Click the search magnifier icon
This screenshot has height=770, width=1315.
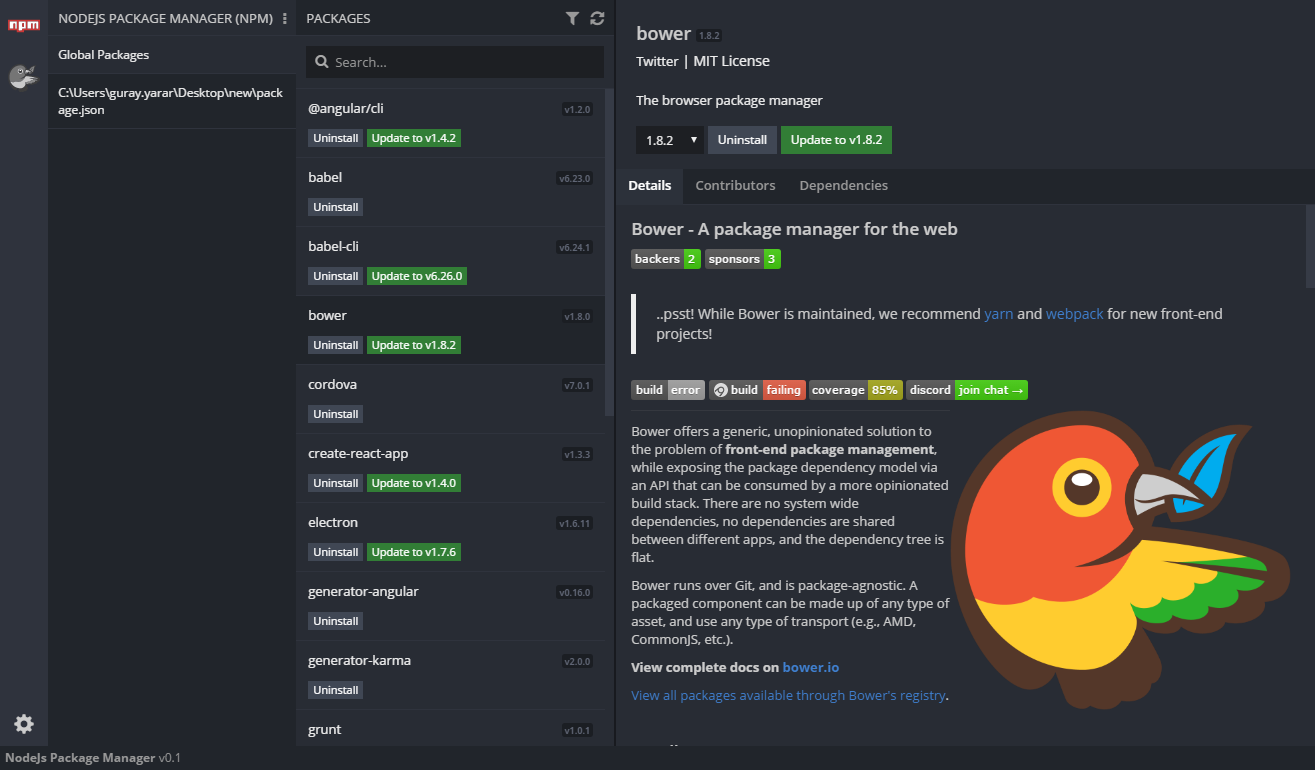322,62
